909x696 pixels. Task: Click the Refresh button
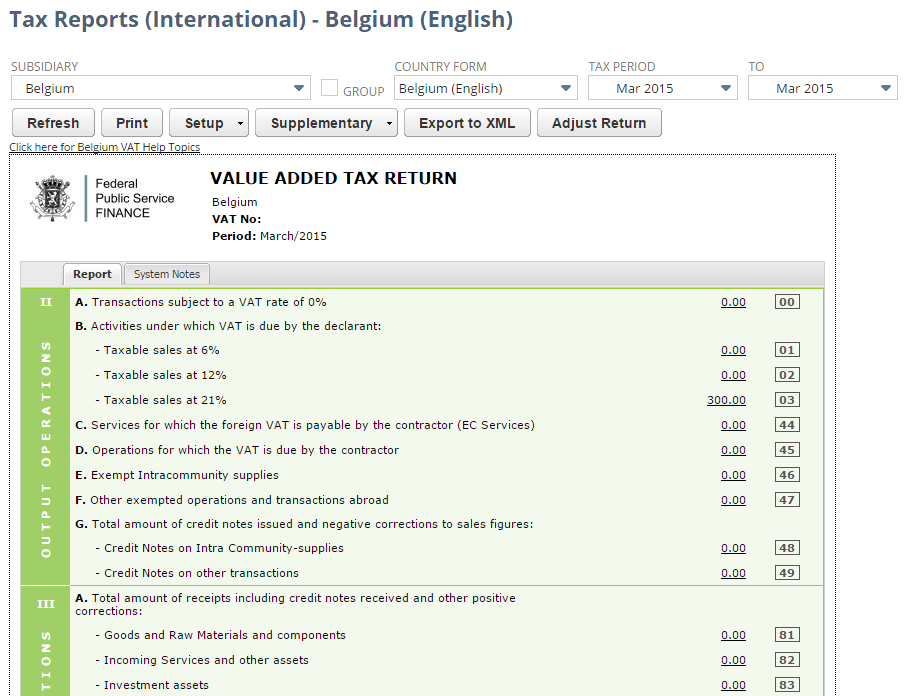tap(53, 122)
